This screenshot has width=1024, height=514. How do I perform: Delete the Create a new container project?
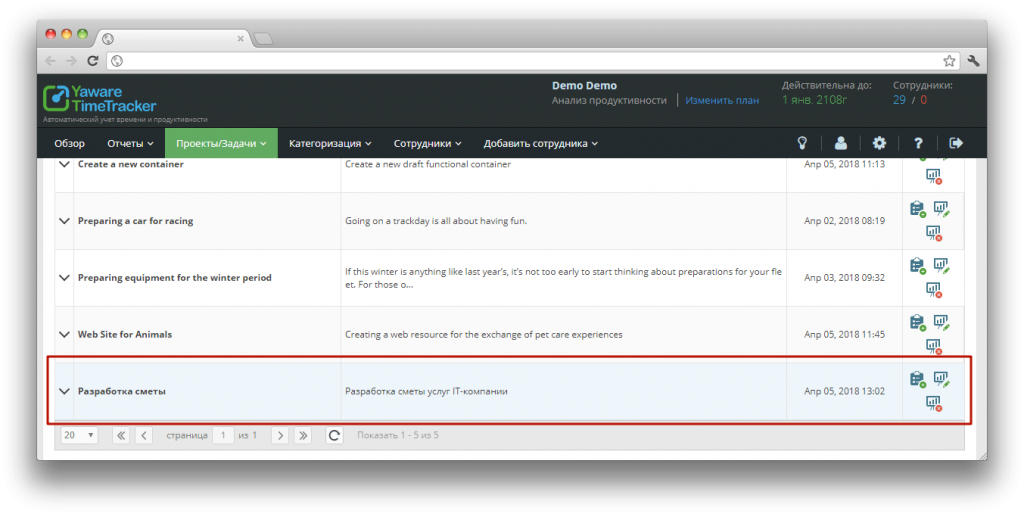pos(934,176)
